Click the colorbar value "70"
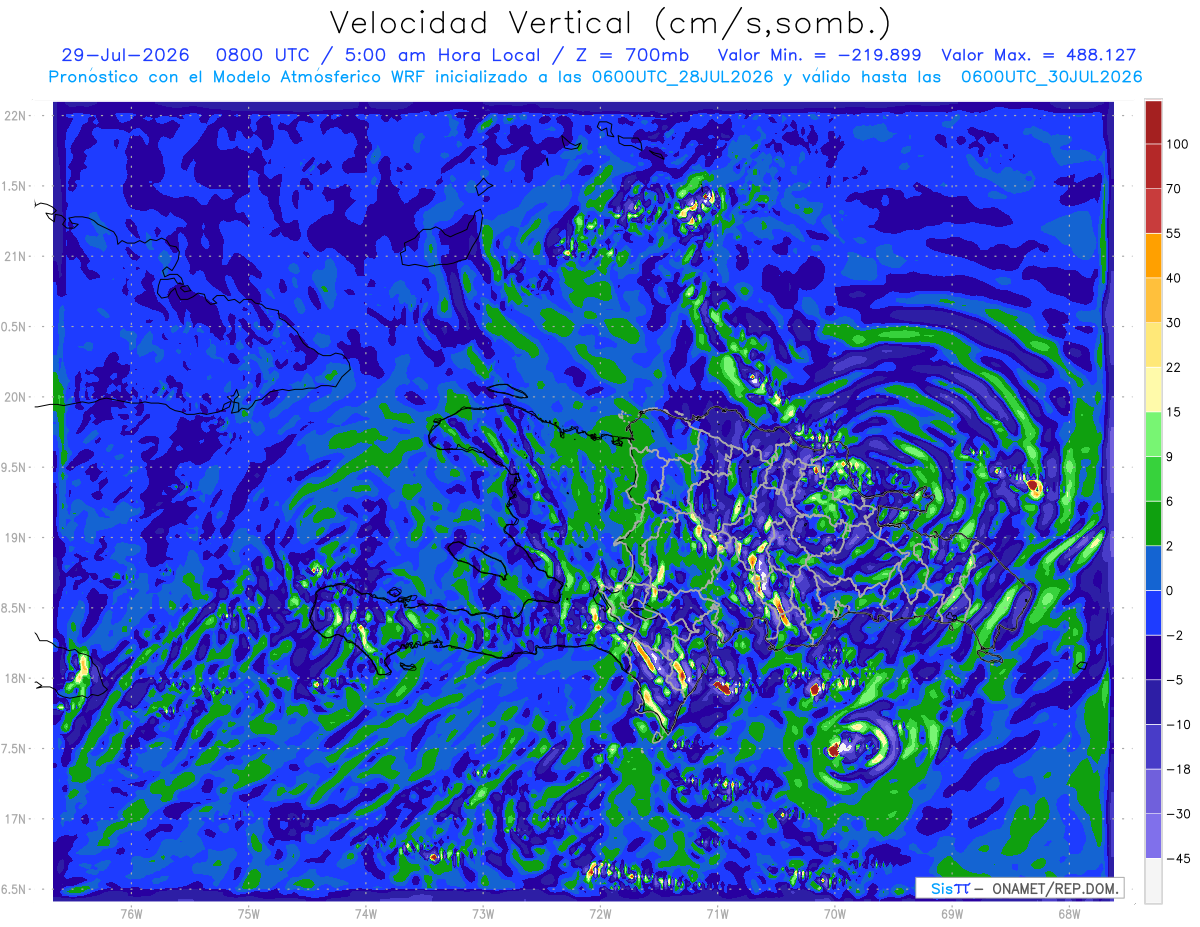 click(x=1173, y=189)
